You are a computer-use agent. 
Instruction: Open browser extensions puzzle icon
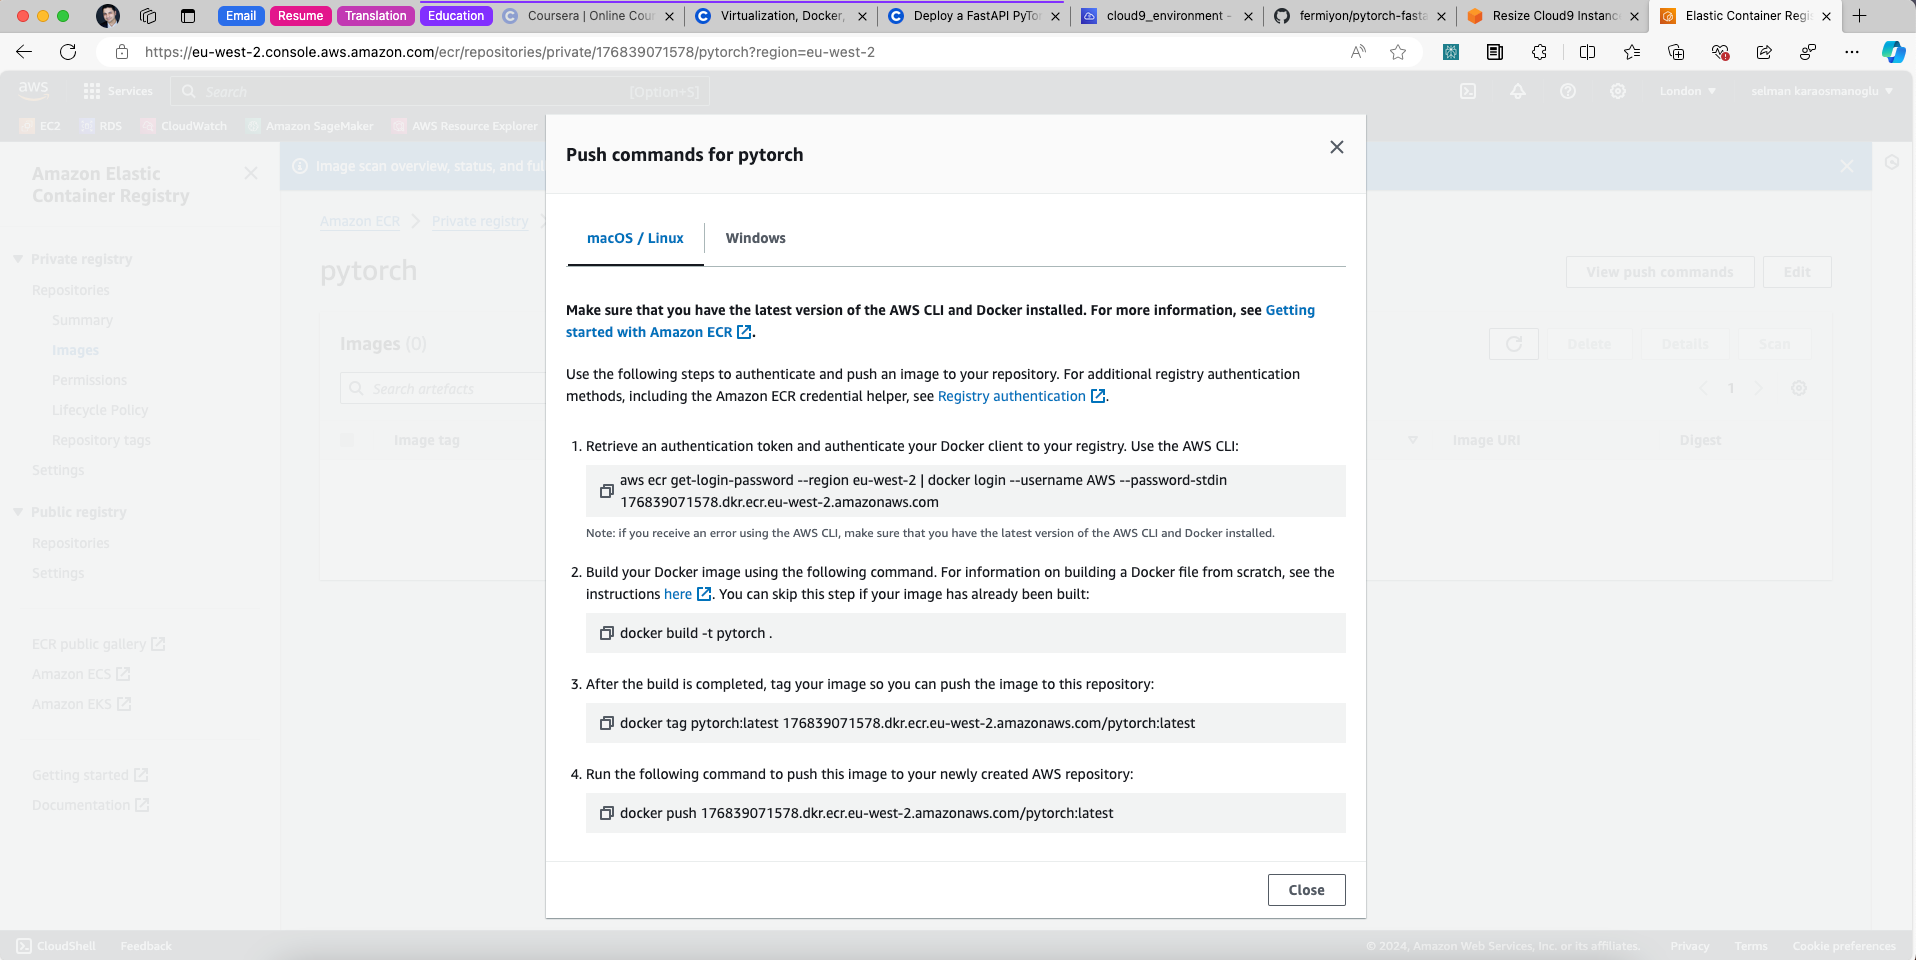[1539, 52]
